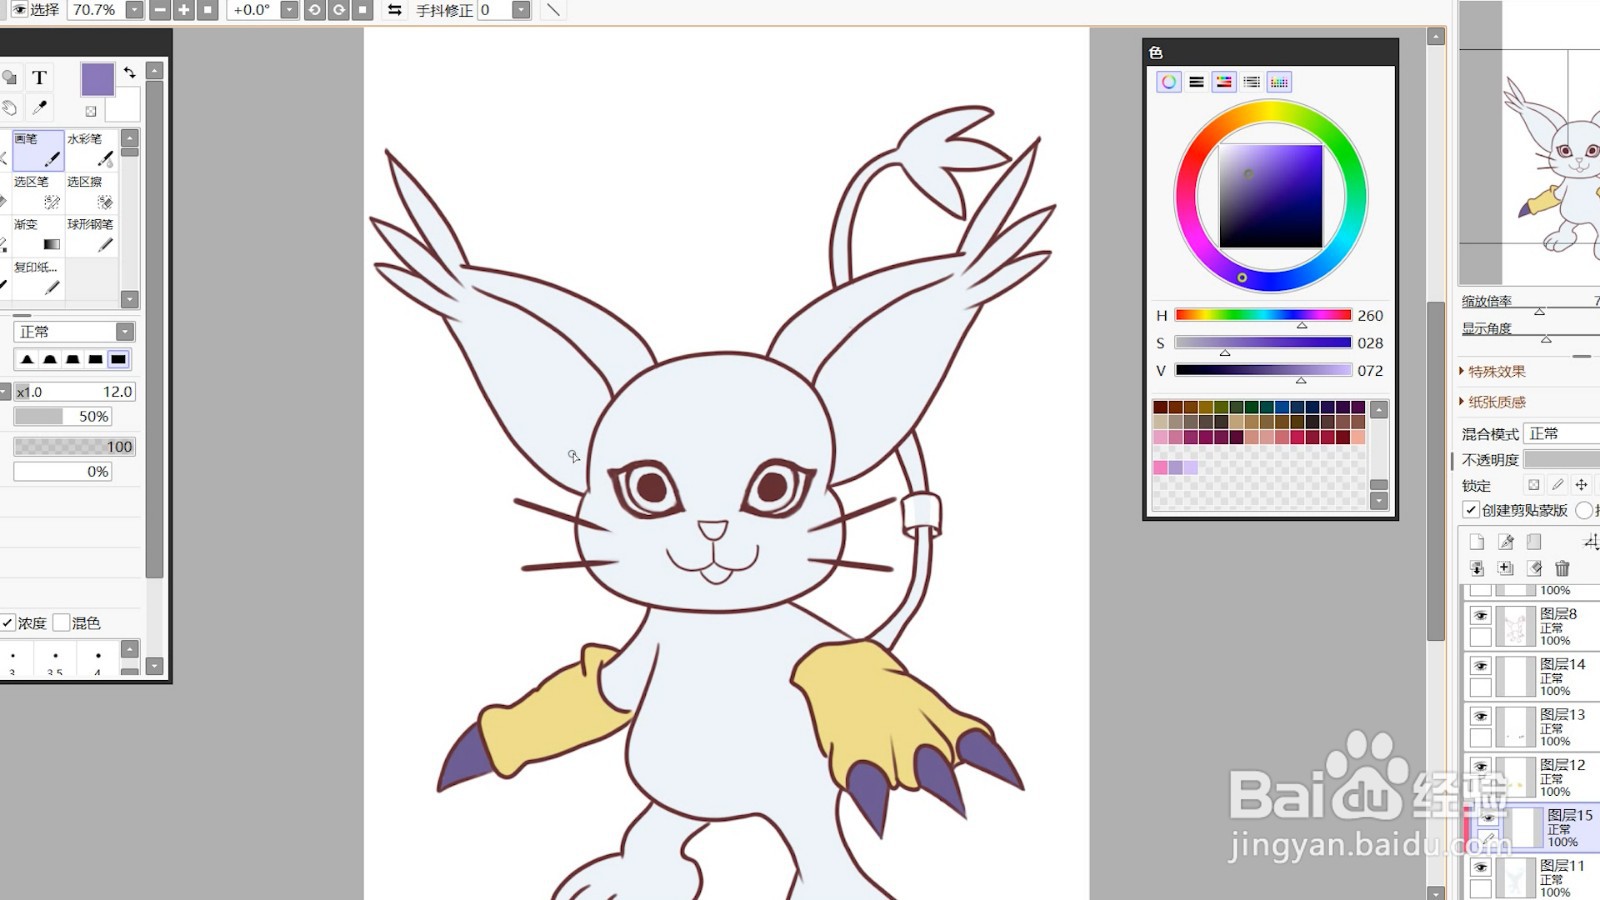Adjust brightness on the V slider
This screenshot has height=900, width=1600.
pos(1263,370)
